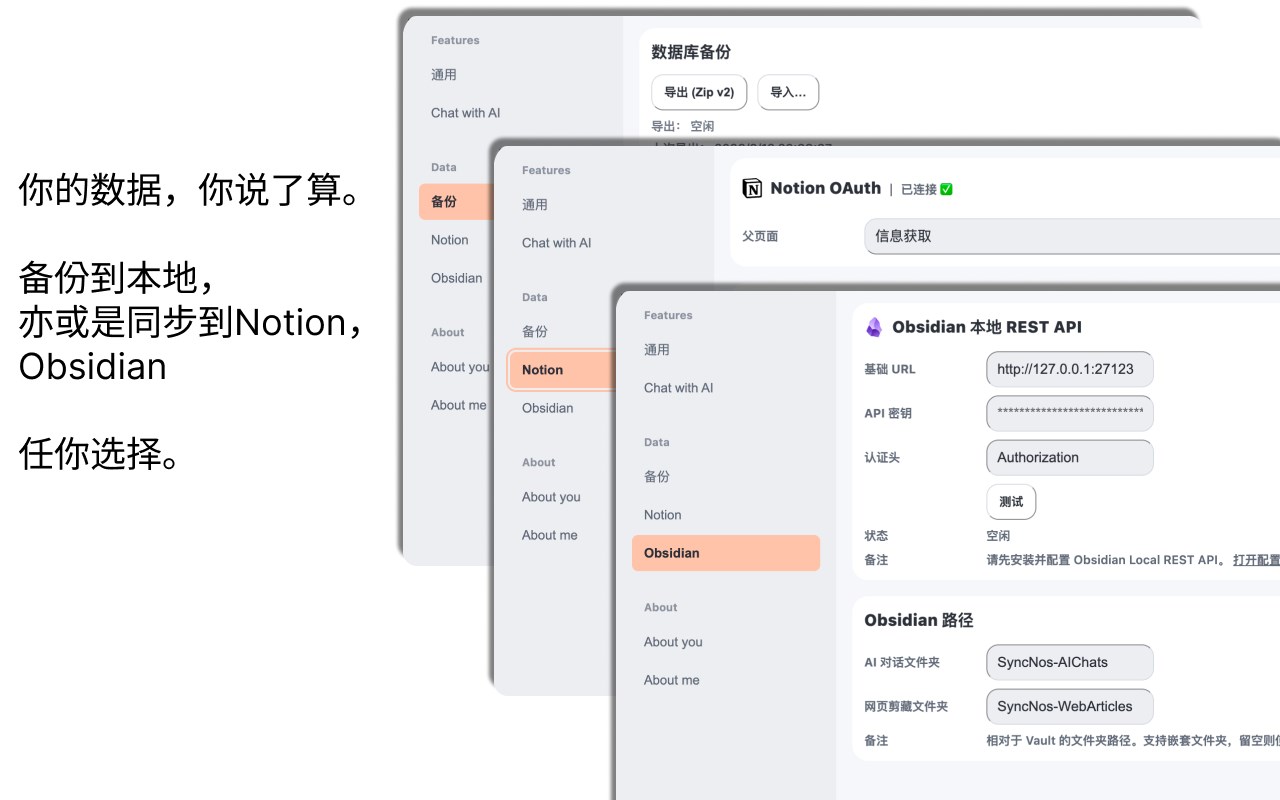
Task: Click the API 密钥 password field
Action: pyautogui.click(x=1069, y=413)
